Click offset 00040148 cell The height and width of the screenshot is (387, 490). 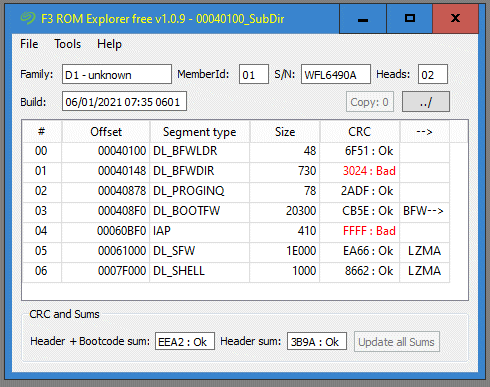click(106, 171)
